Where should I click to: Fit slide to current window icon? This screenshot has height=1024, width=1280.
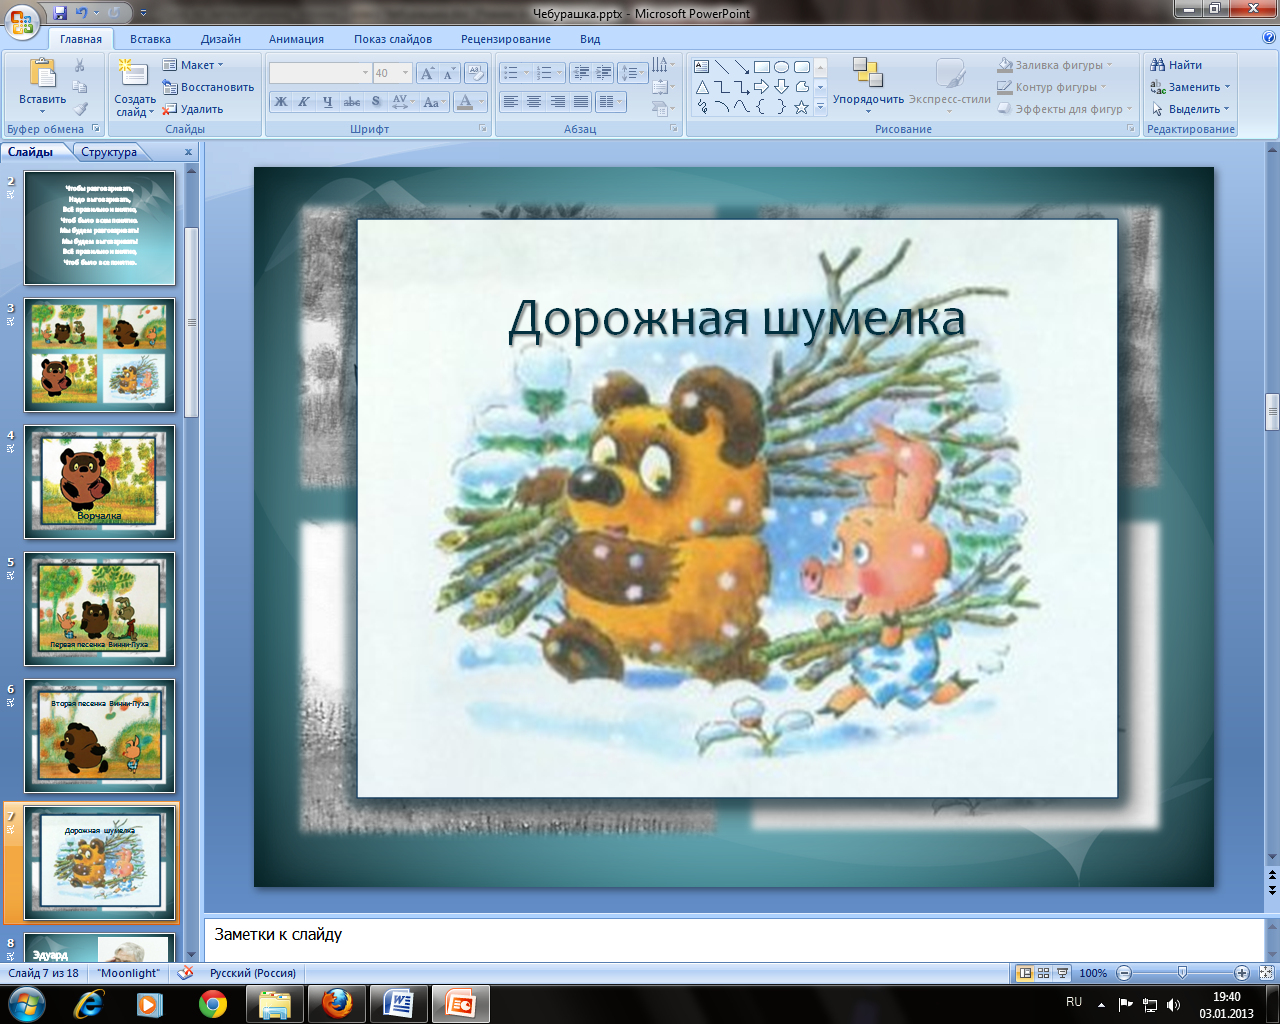[x=1266, y=973]
